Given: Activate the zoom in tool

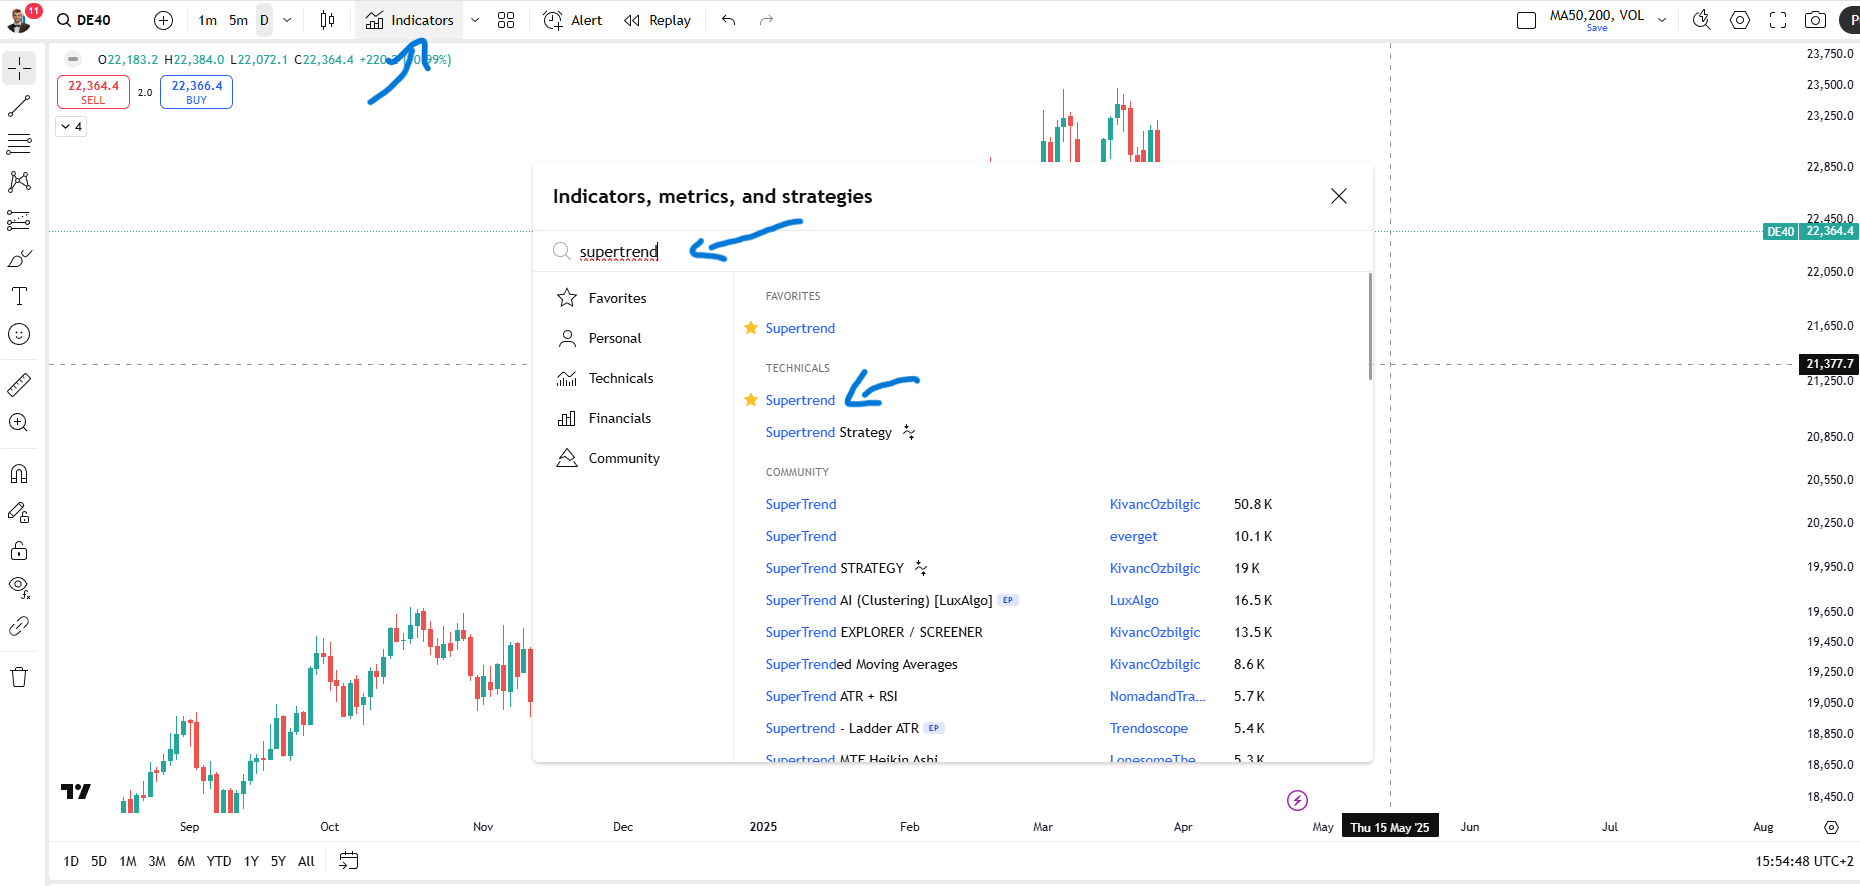Looking at the screenshot, I should [19, 422].
